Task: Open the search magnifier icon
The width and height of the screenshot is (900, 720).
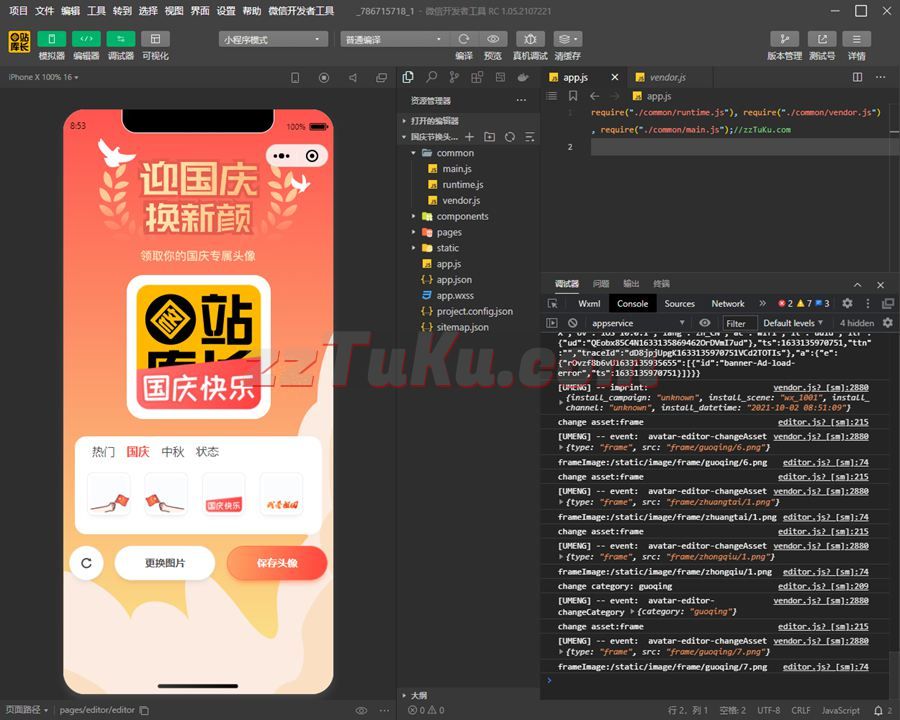Action: click(431, 77)
